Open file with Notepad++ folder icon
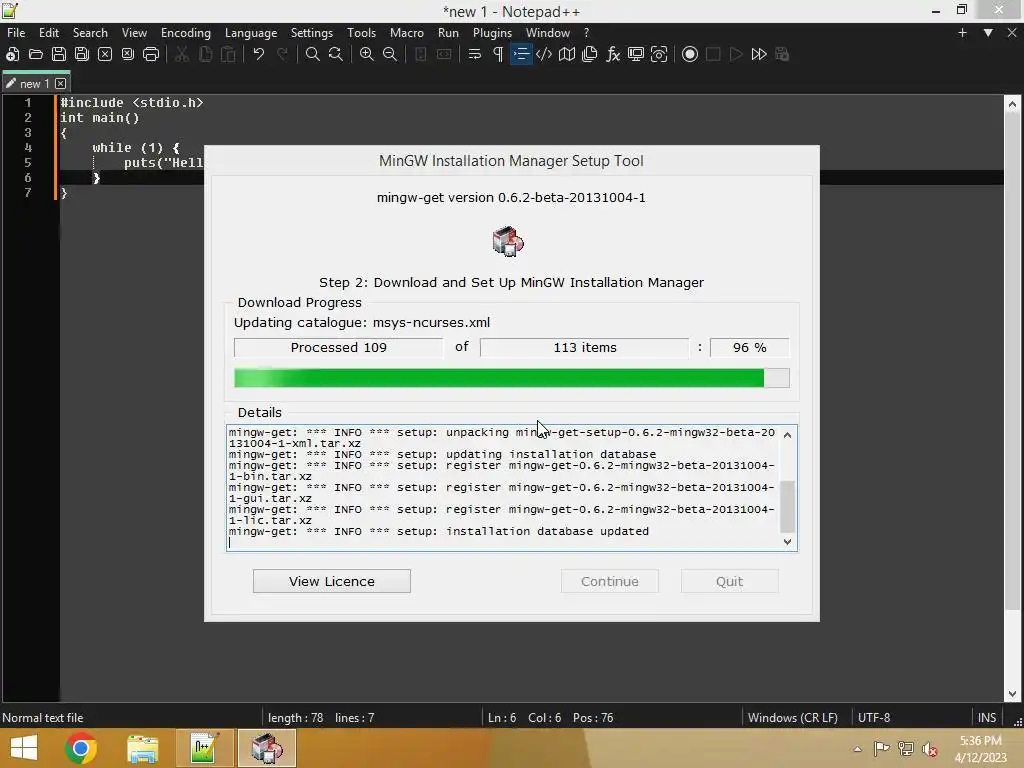This screenshot has height=768, width=1024. point(35,54)
